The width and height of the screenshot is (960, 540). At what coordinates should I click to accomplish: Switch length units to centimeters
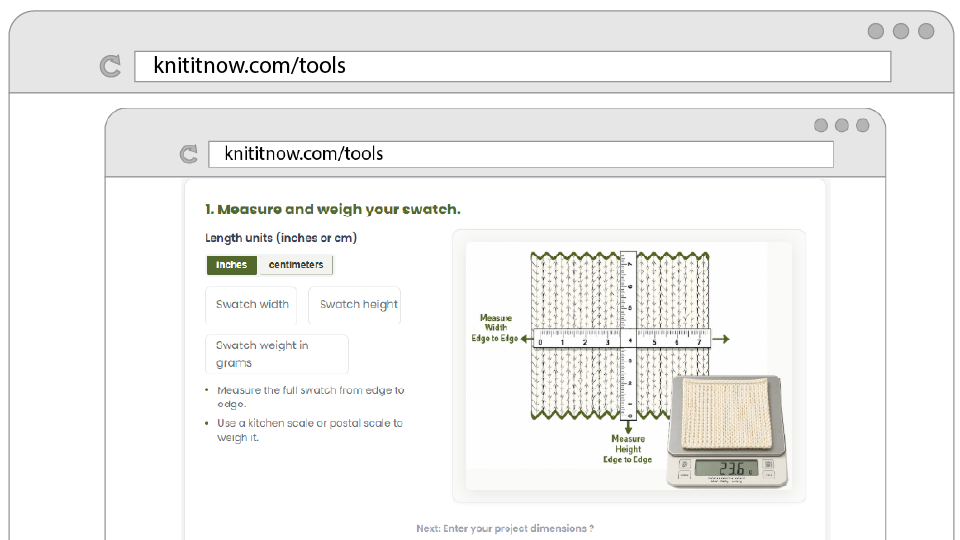tap(296, 264)
